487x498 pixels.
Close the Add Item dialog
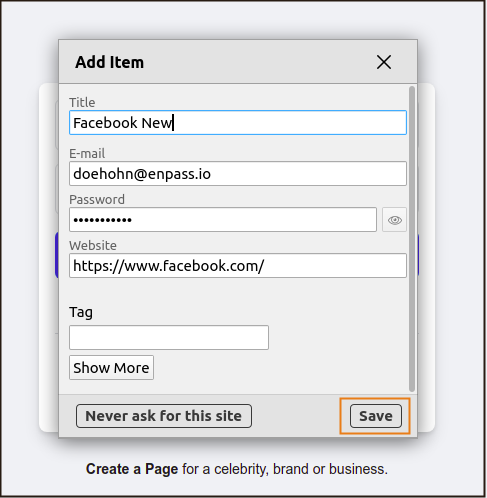coord(384,62)
